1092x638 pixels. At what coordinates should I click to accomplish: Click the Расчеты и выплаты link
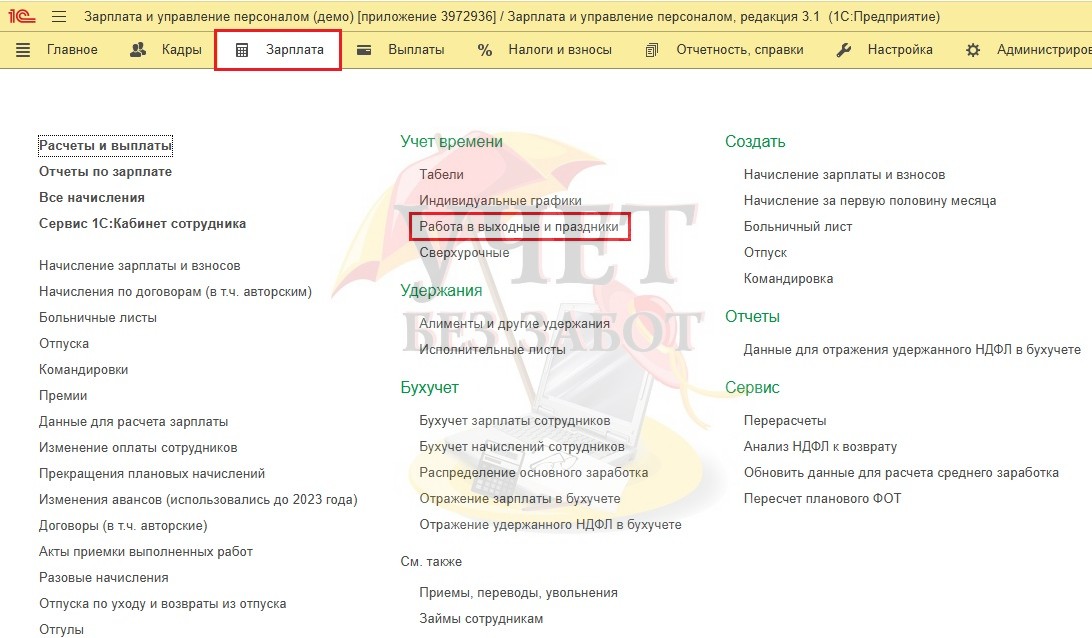[x=105, y=146]
